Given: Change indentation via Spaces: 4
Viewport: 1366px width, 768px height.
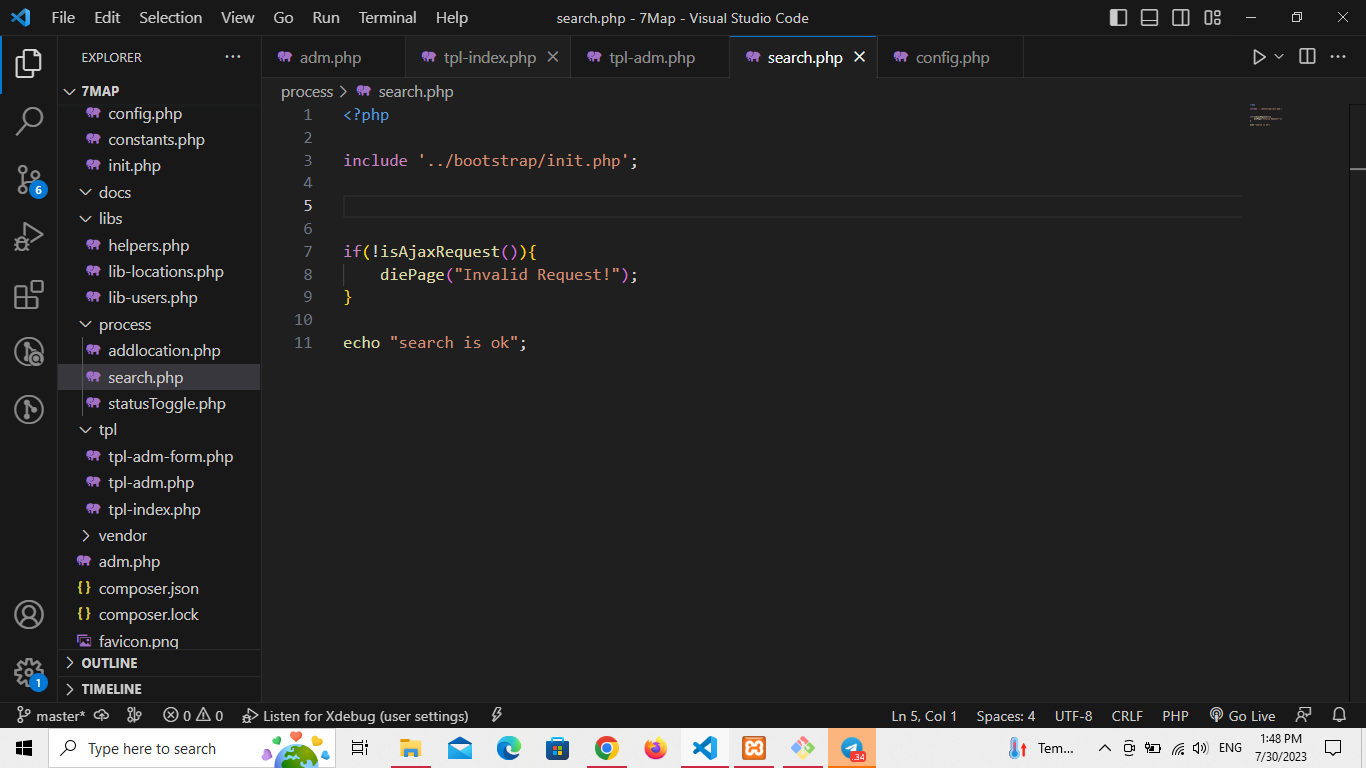Looking at the screenshot, I should click(1006, 716).
